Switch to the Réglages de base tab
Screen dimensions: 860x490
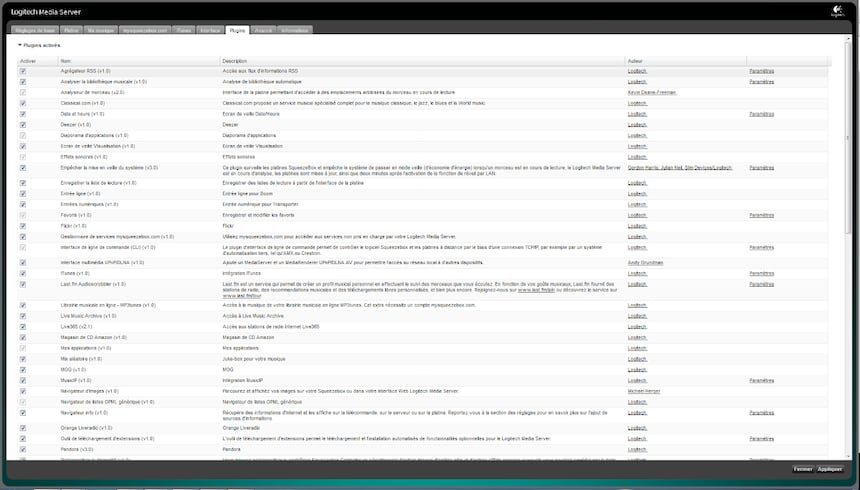(35, 30)
